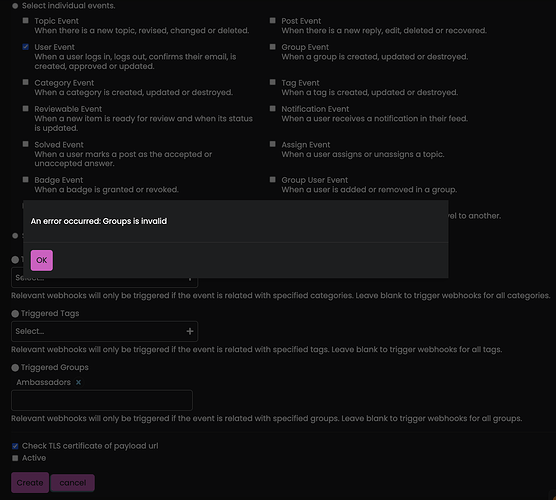
Task: Toggle the Active checkbox
Action: (x=15, y=458)
